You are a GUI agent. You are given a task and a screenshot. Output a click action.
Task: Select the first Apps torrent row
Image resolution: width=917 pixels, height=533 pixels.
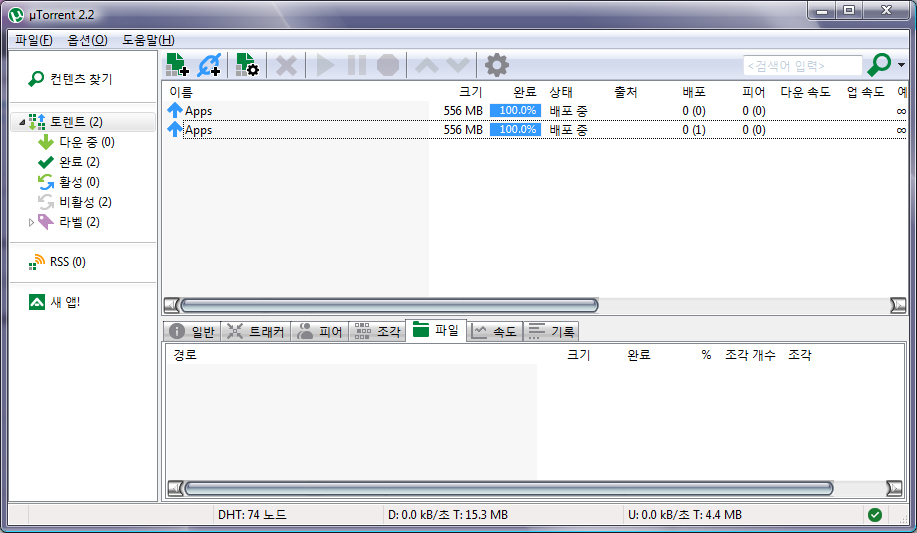pos(535,111)
